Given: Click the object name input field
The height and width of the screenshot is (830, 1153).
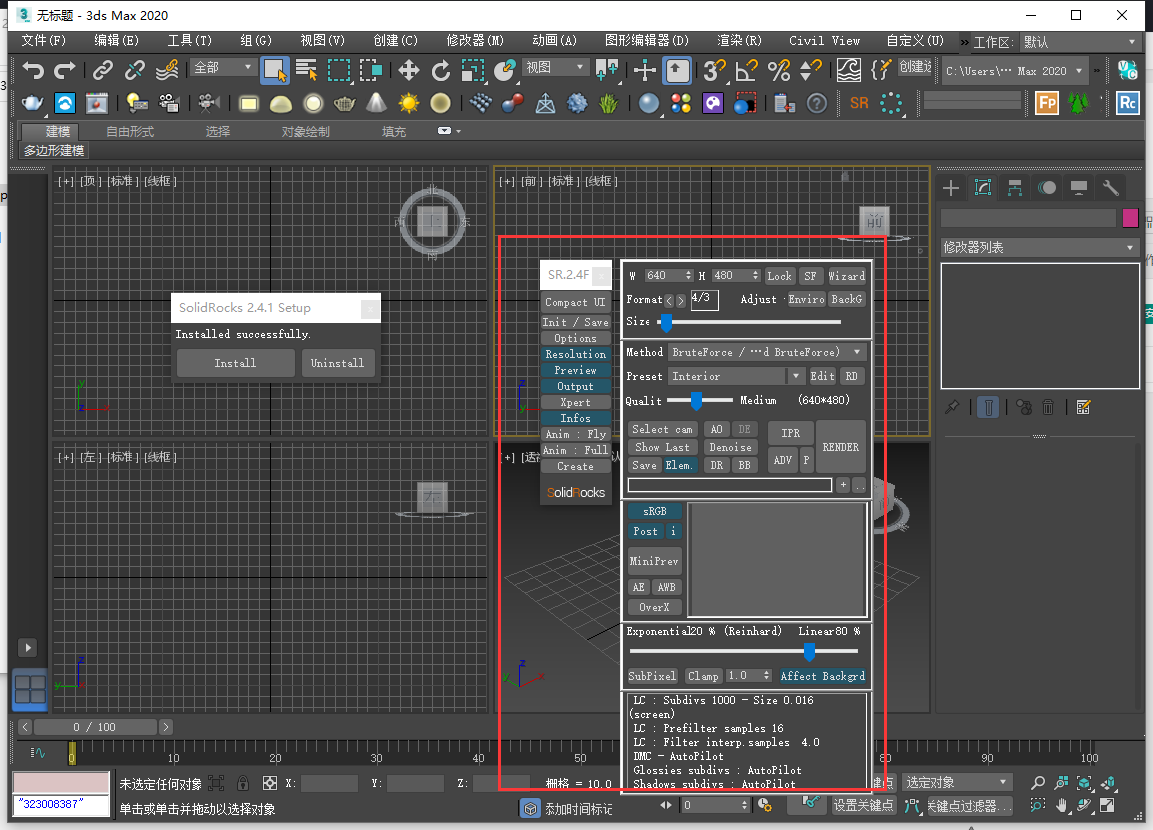Looking at the screenshot, I should [1028, 218].
